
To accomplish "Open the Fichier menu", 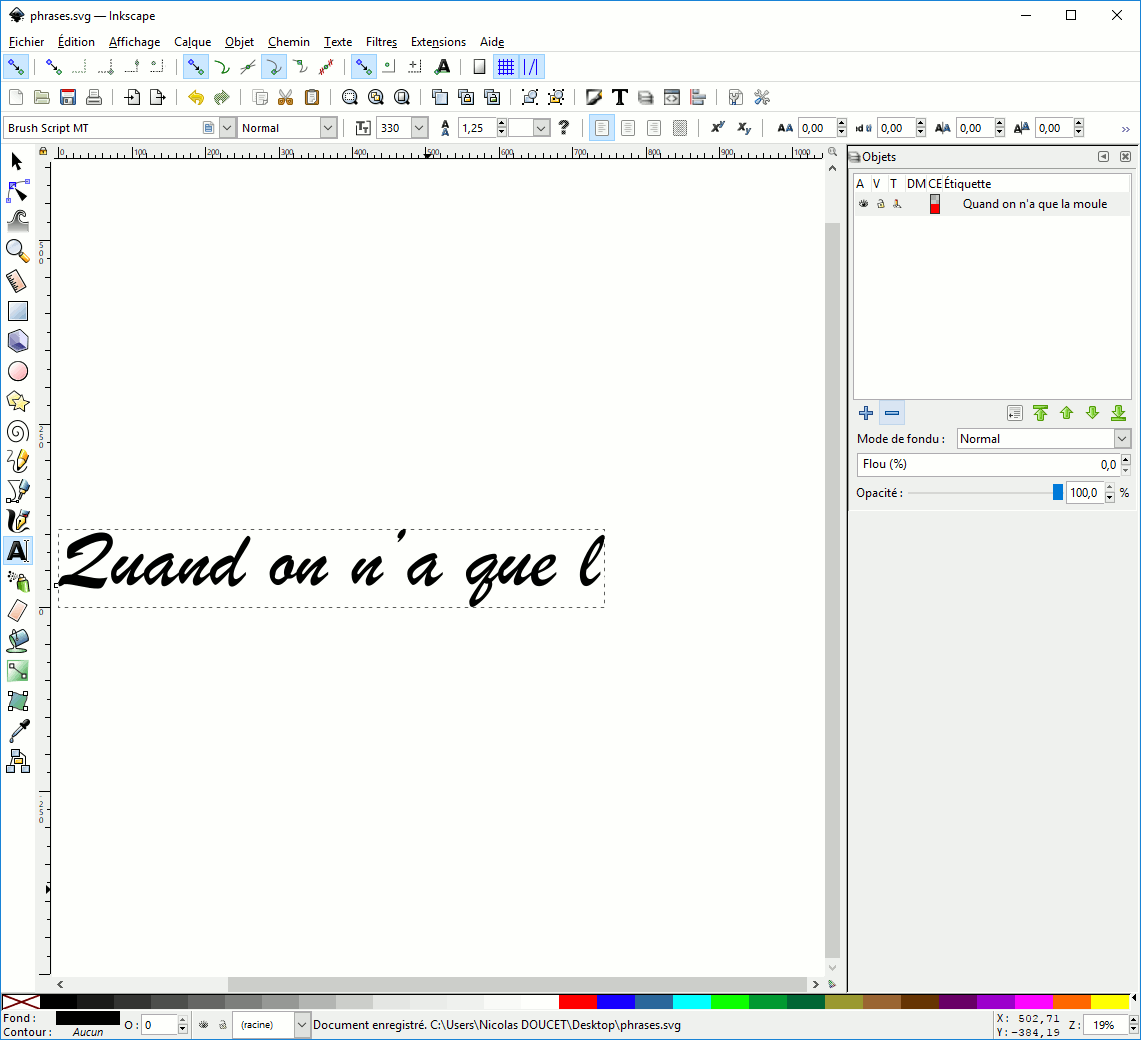I will click(x=26, y=42).
